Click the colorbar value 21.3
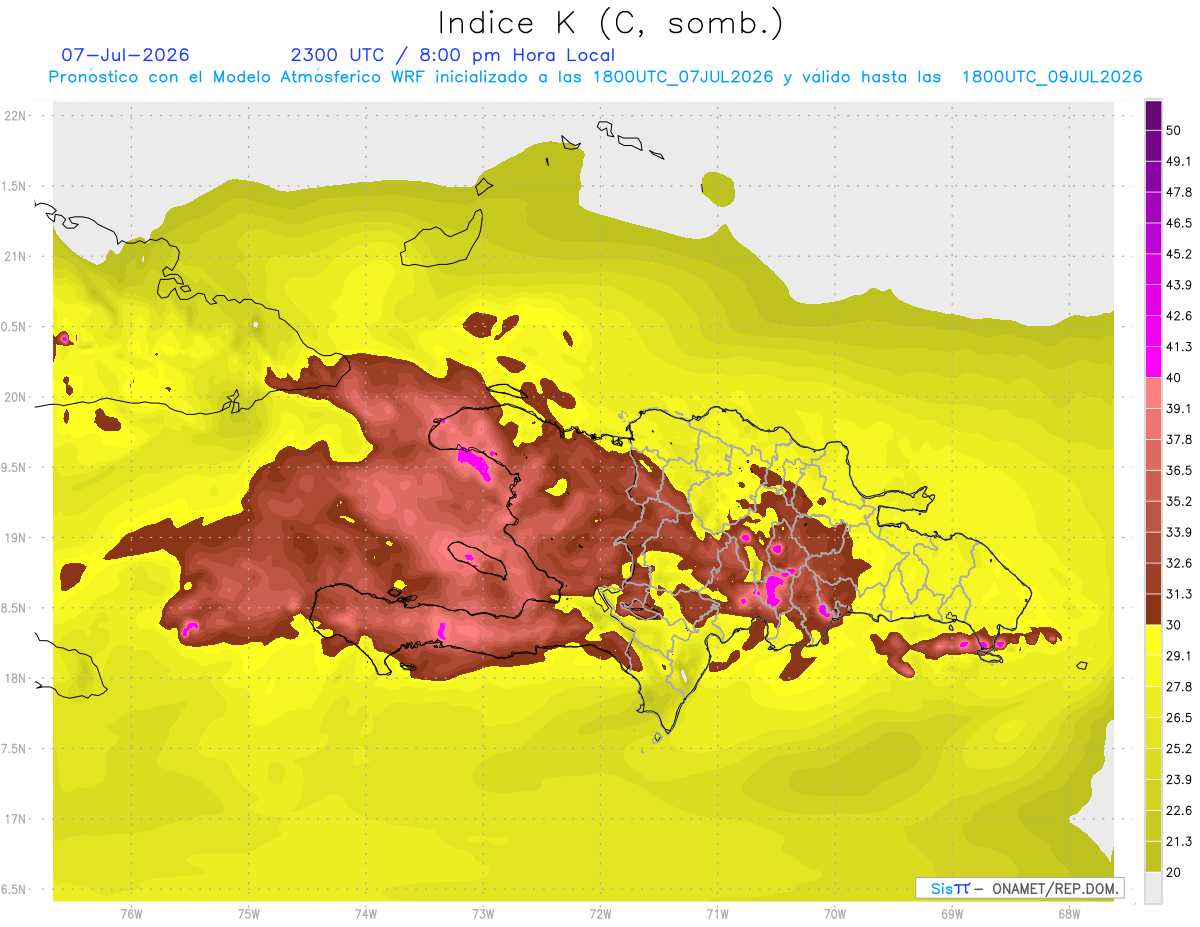The width and height of the screenshot is (1200, 927). click(1178, 841)
